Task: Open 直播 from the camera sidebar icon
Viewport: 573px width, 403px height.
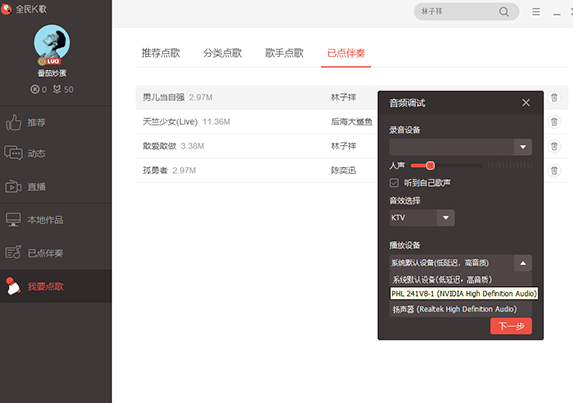Action: [x=13, y=187]
